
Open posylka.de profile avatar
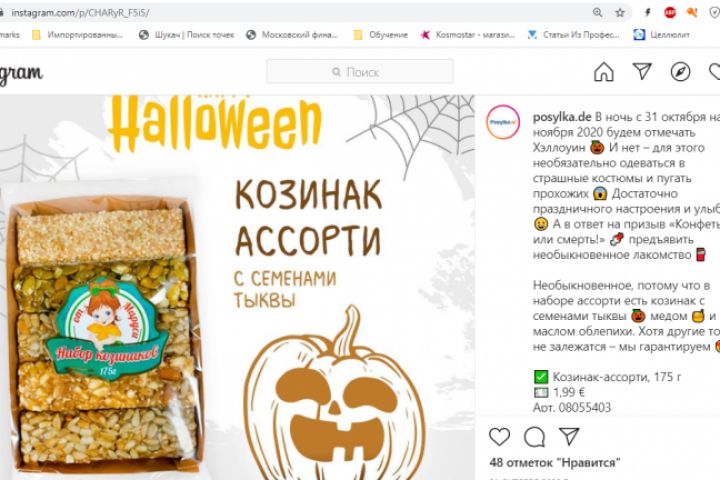click(x=503, y=122)
